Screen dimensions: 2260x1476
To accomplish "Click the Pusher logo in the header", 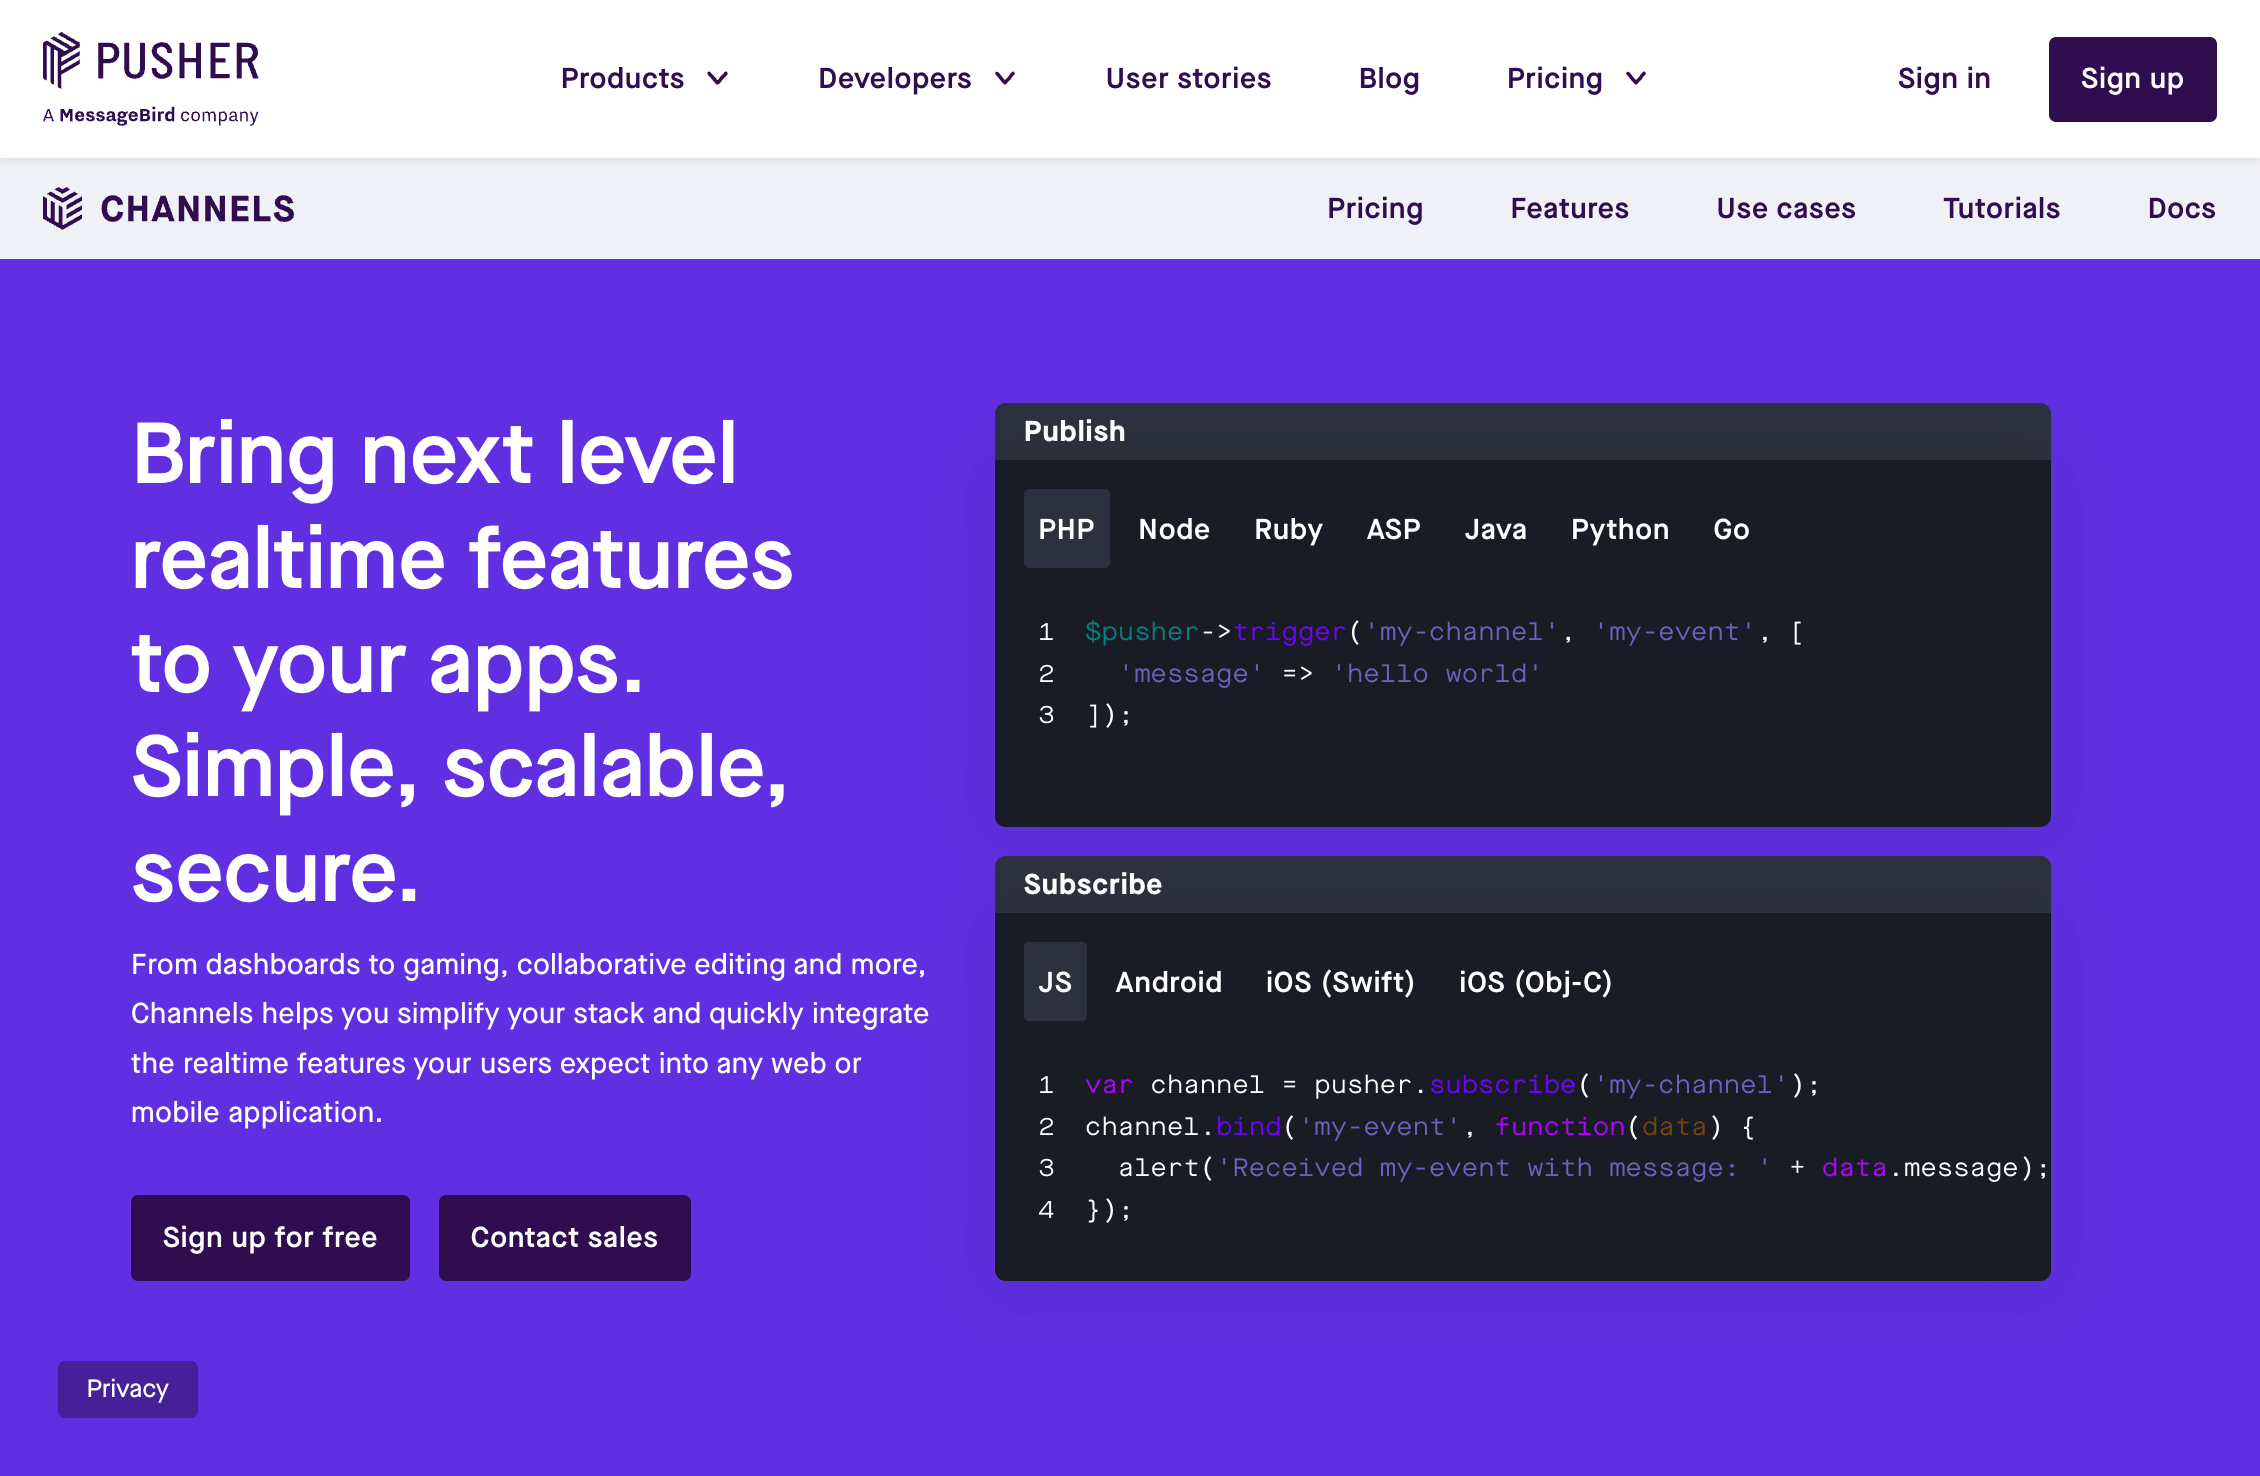I will pos(148,62).
